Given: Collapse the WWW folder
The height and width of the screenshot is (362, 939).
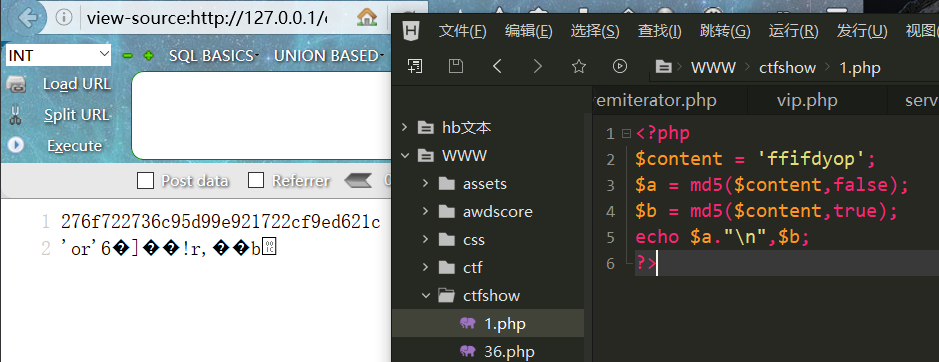Looking at the screenshot, I should 405,156.
